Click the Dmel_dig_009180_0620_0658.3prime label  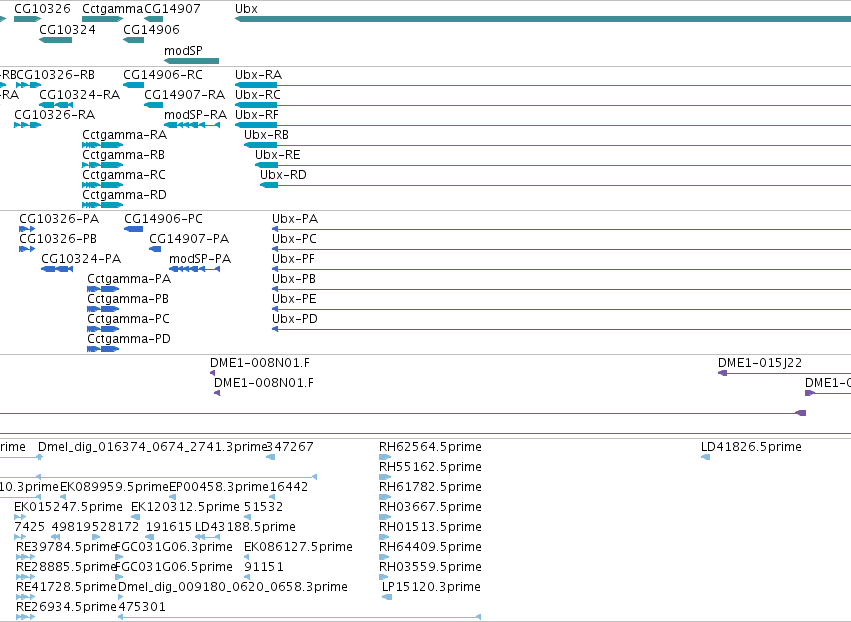[x=233, y=587]
